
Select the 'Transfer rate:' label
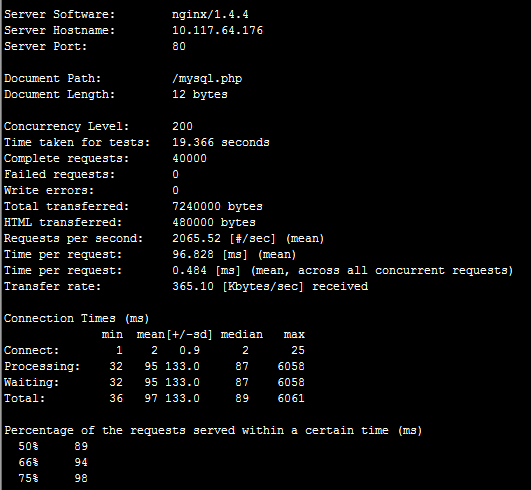pos(52,286)
